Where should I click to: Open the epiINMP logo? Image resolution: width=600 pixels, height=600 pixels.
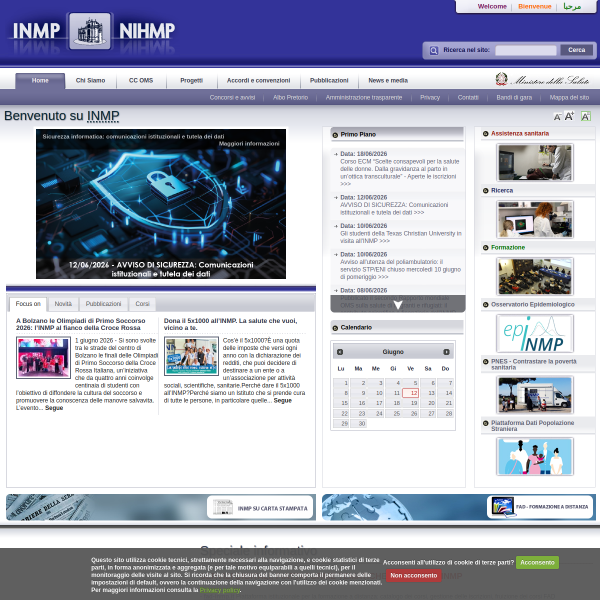535,333
